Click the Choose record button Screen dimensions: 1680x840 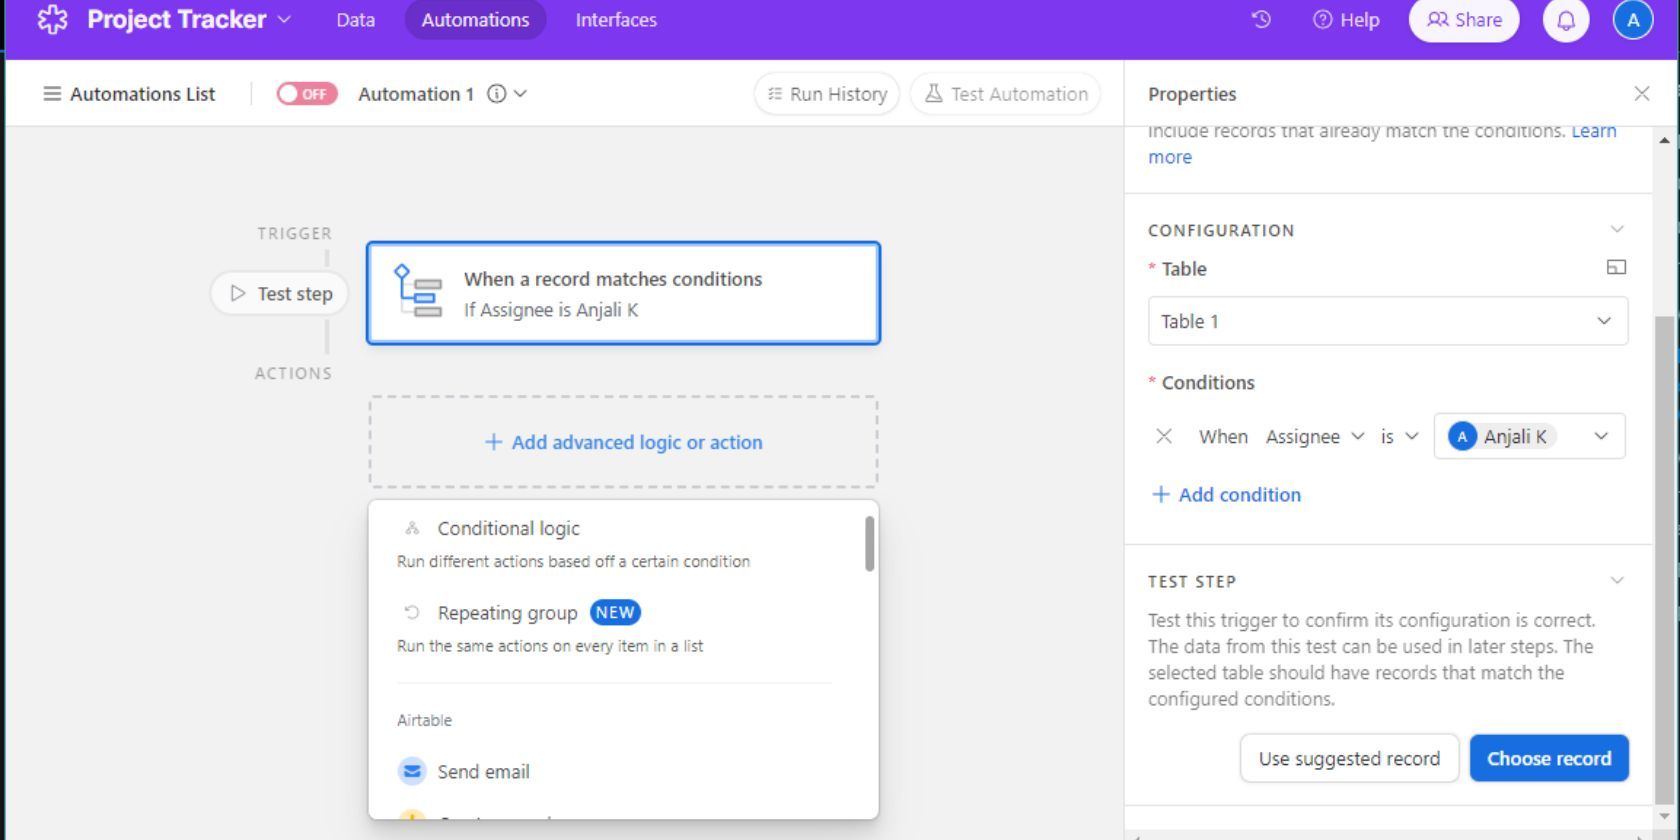[1549, 758]
